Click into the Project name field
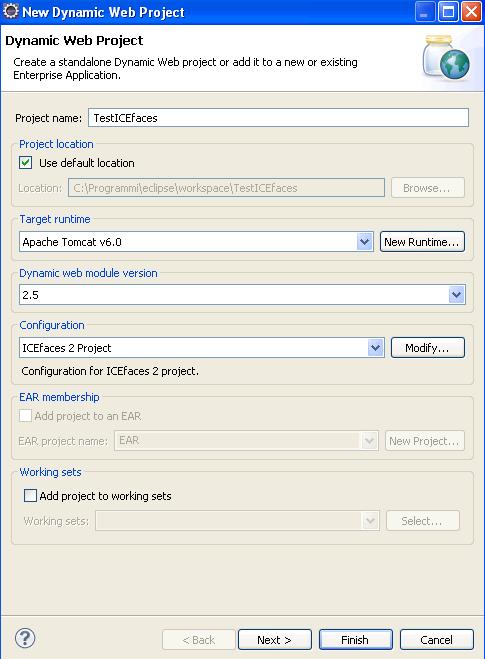 point(278,118)
